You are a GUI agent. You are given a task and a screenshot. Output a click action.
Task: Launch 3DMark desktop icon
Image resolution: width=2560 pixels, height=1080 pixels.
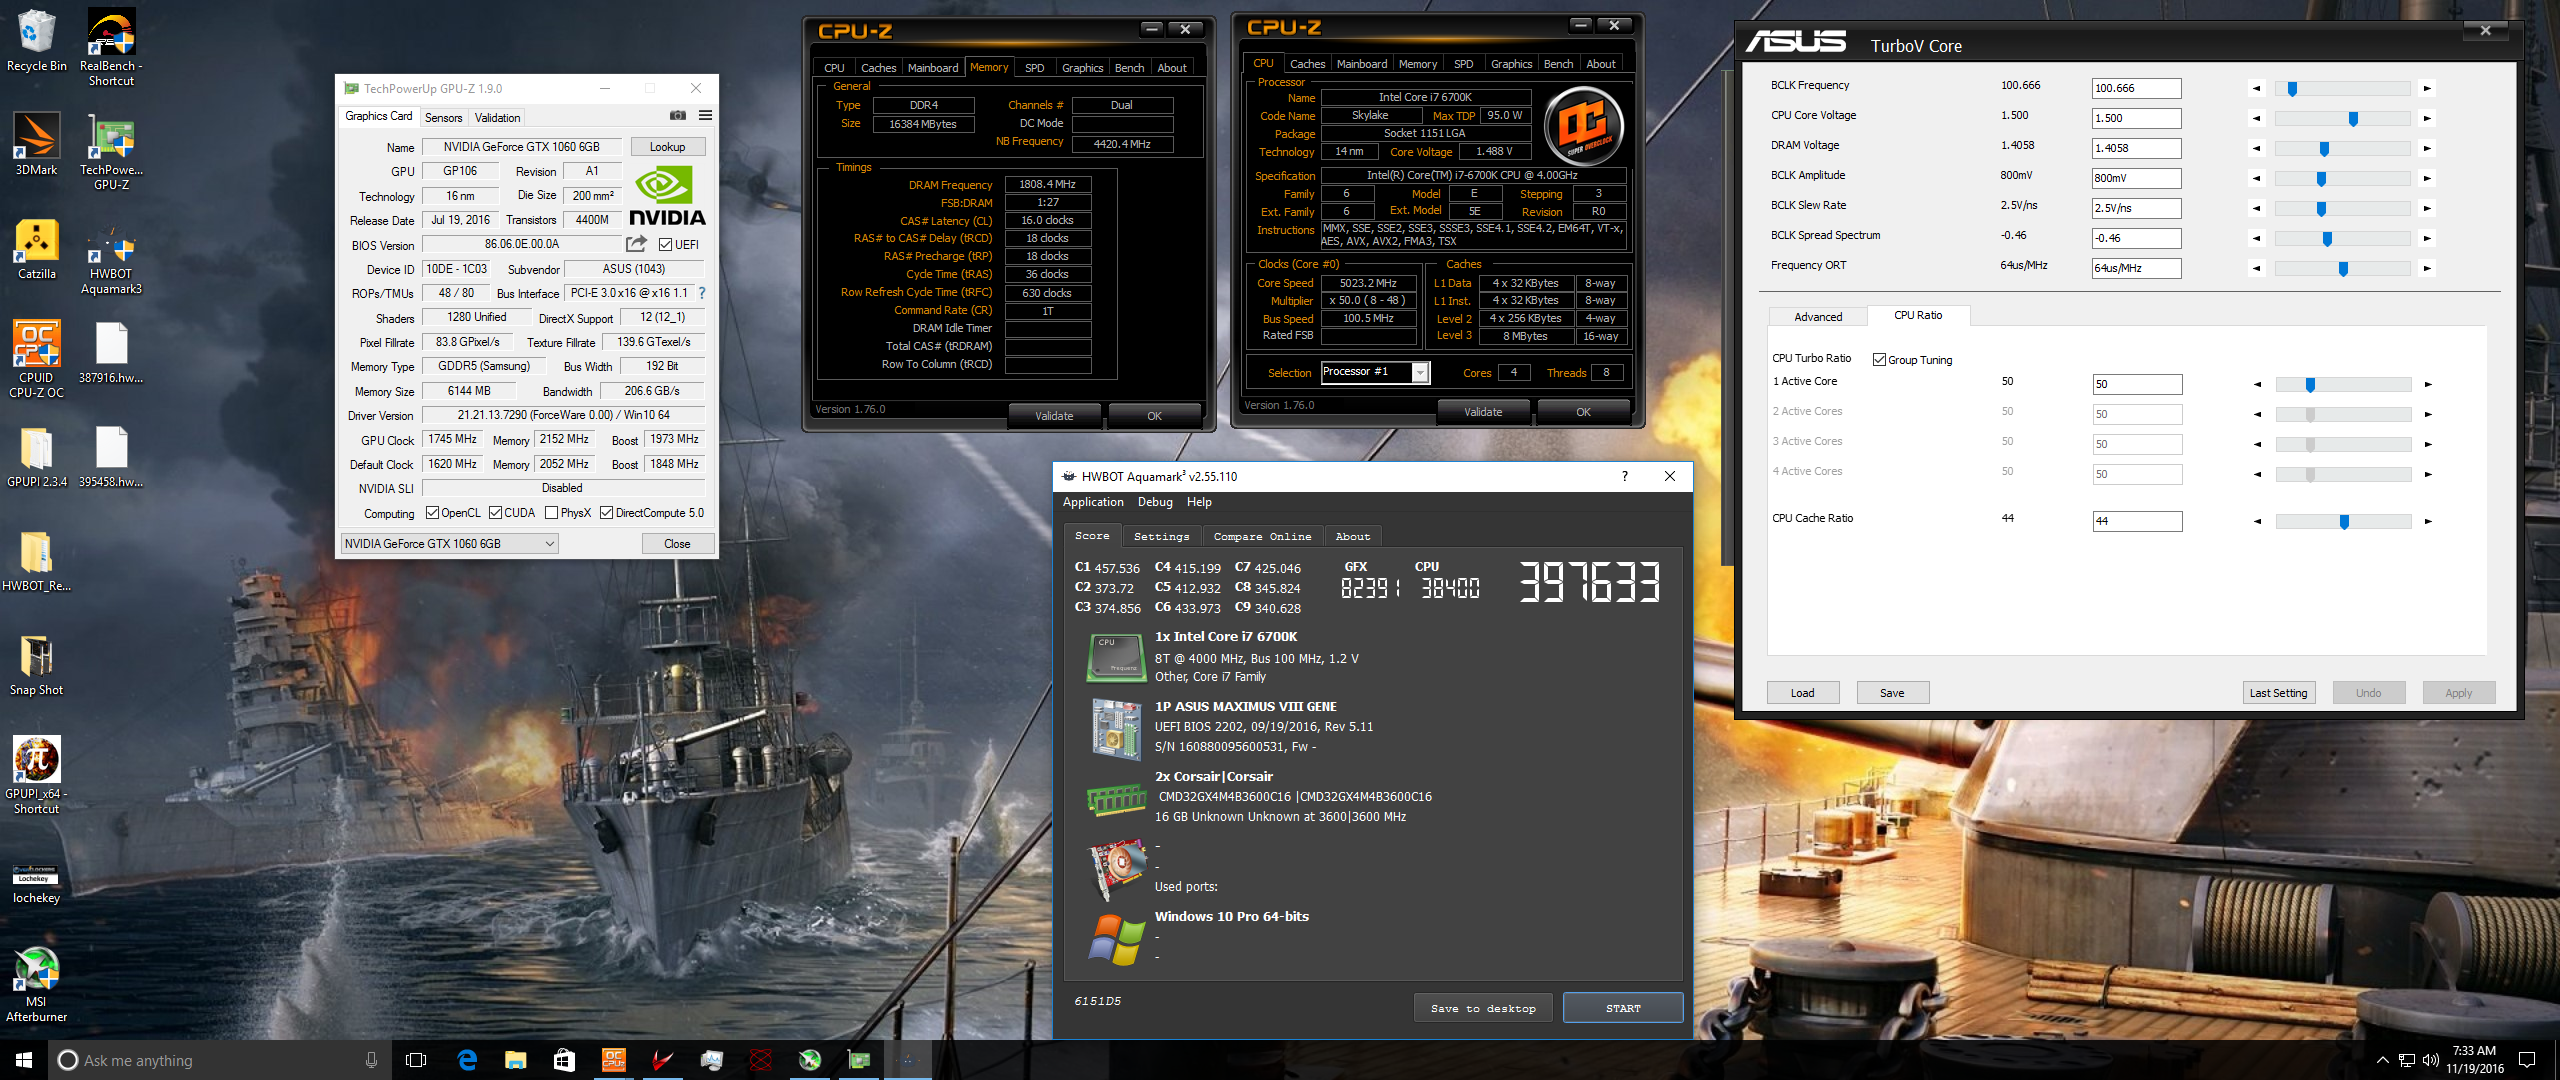36,143
